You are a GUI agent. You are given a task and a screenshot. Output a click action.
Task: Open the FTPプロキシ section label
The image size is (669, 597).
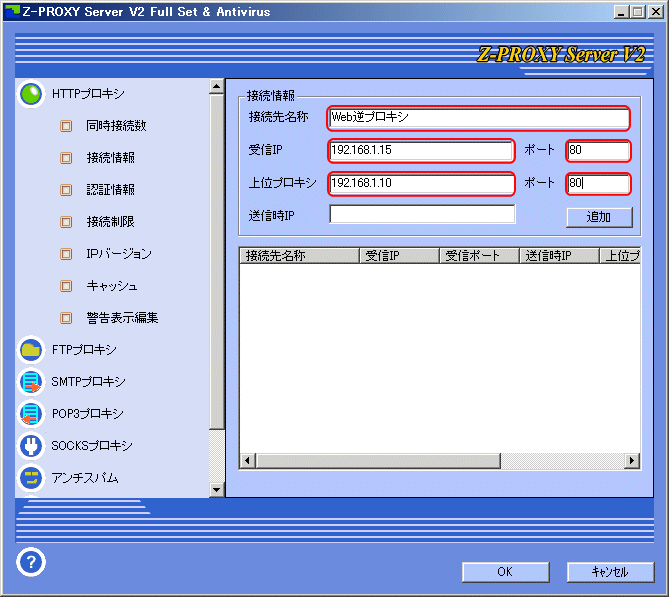(84, 349)
